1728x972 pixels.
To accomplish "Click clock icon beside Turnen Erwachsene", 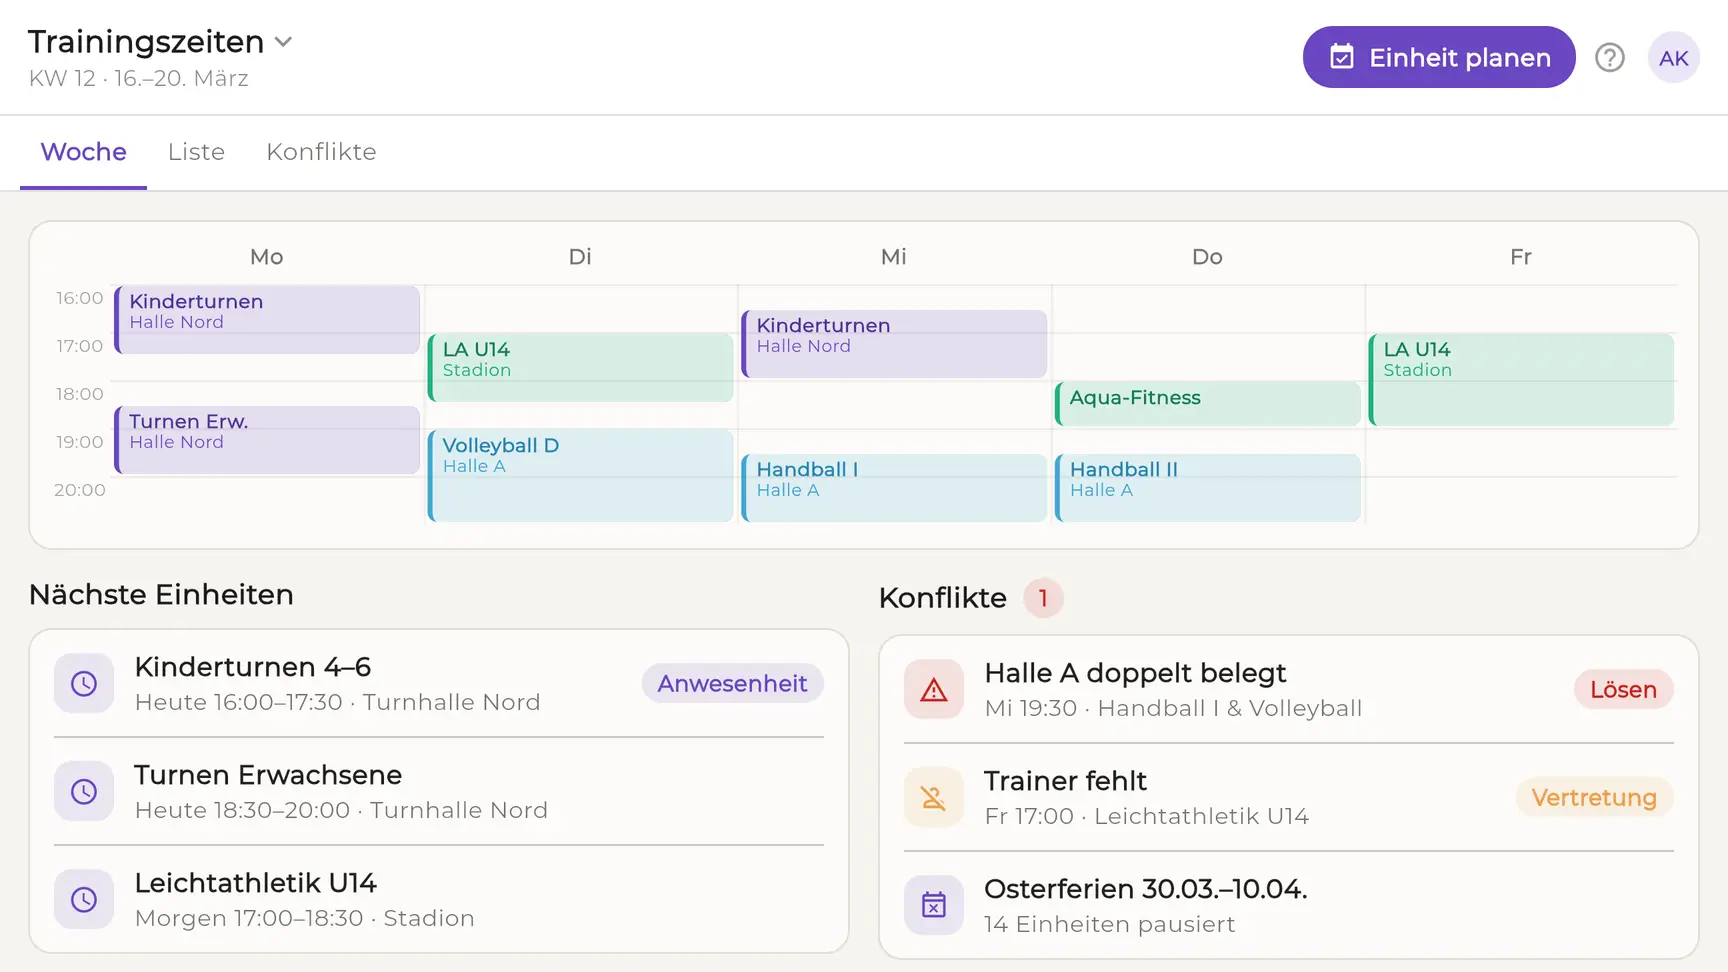I will (x=84, y=791).
